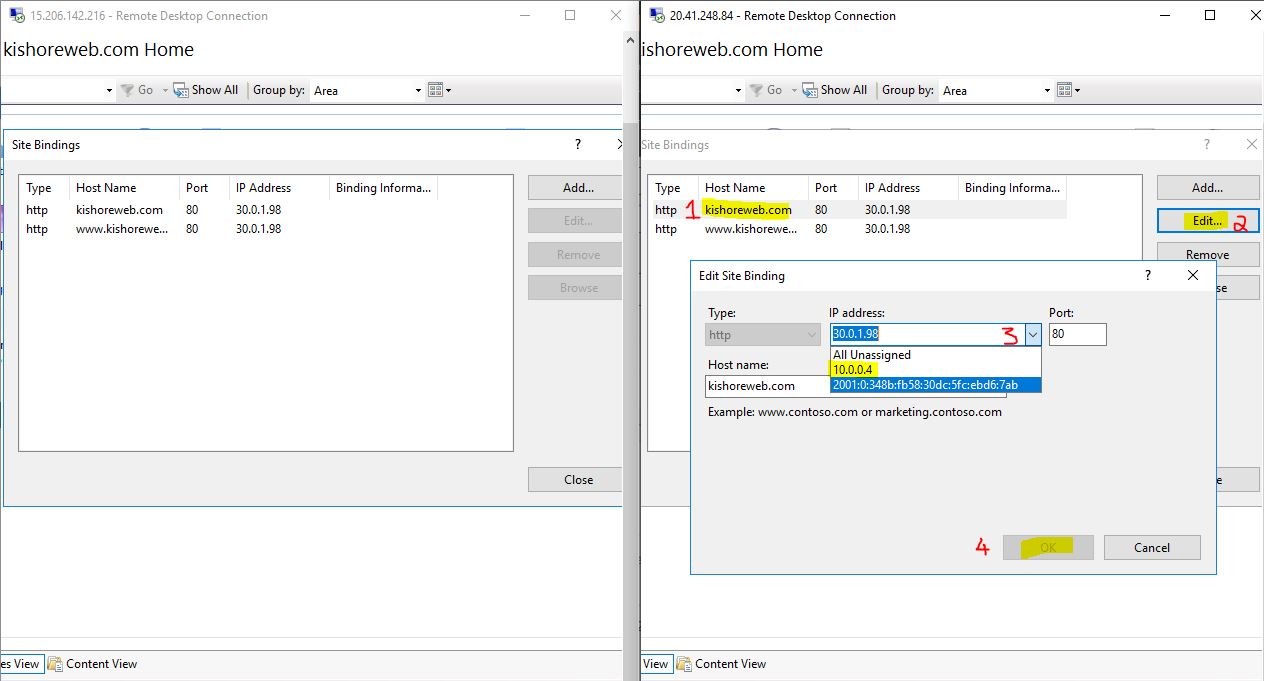This screenshot has width=1264, height=681.
Task: Click Show All icon in right RDP window
Action: pyautogui.click(x=810, y=90)
